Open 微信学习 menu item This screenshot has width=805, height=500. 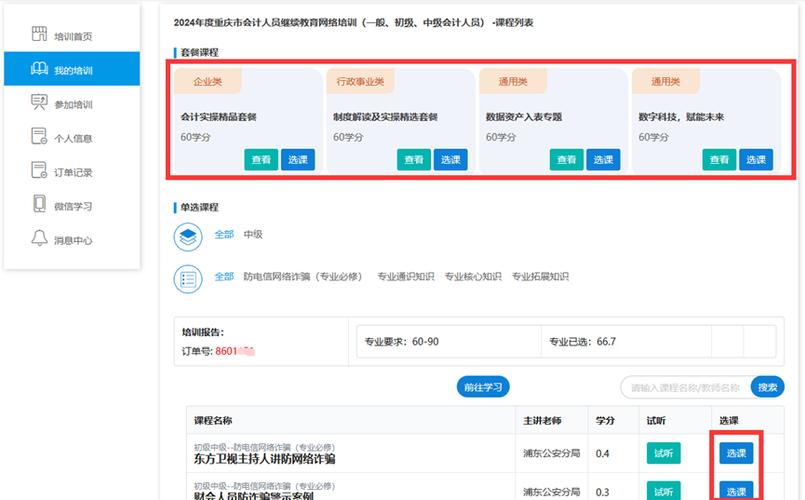pos(72,206)
